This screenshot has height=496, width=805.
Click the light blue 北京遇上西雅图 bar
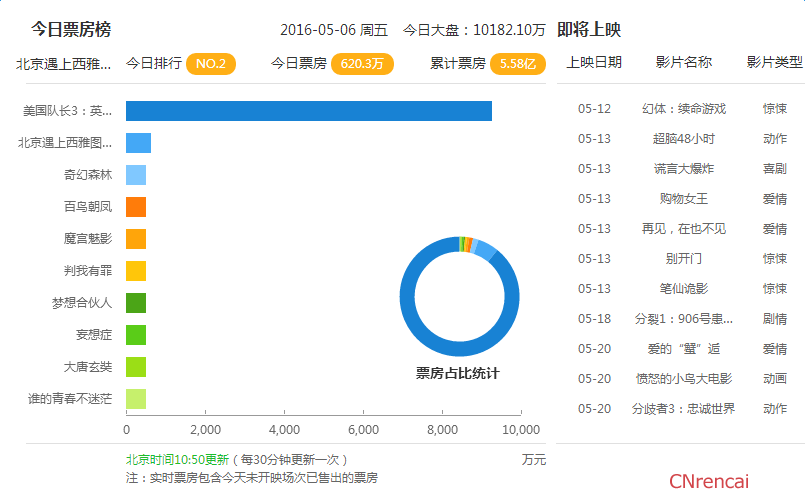[x=138, y=143]
